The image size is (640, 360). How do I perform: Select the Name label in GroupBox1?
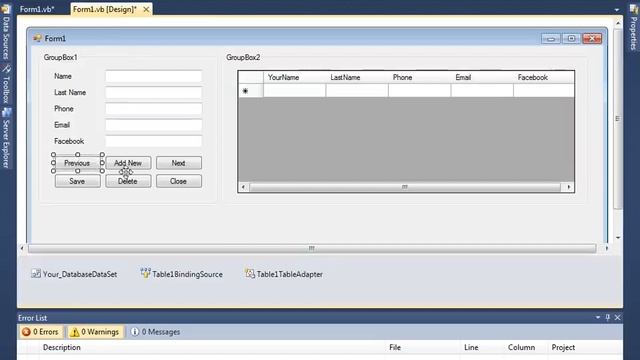click(x=62, y=76)
